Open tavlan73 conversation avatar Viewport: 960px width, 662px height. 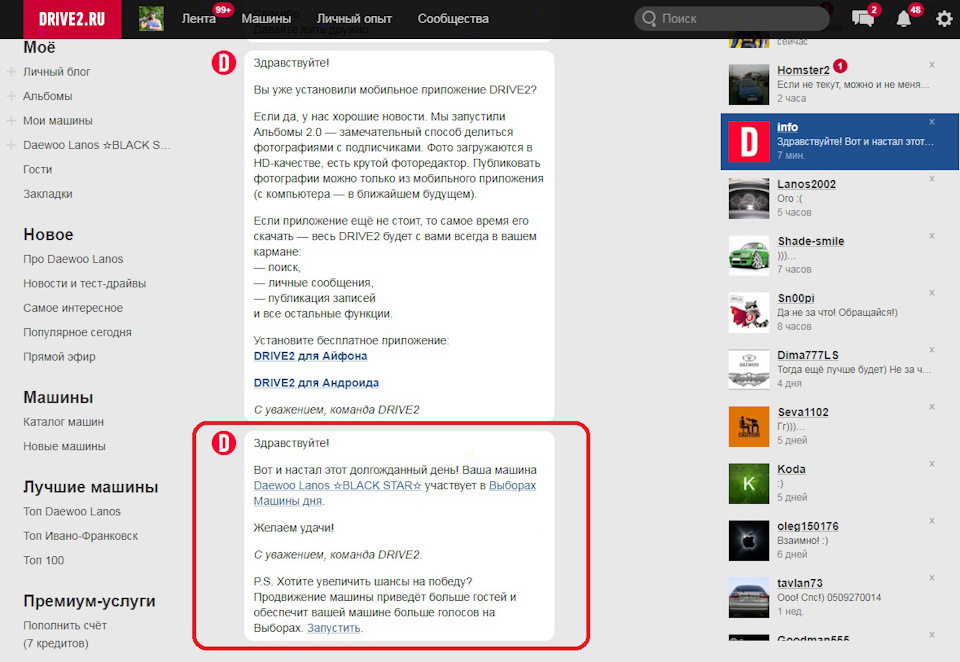pos(749,597)
